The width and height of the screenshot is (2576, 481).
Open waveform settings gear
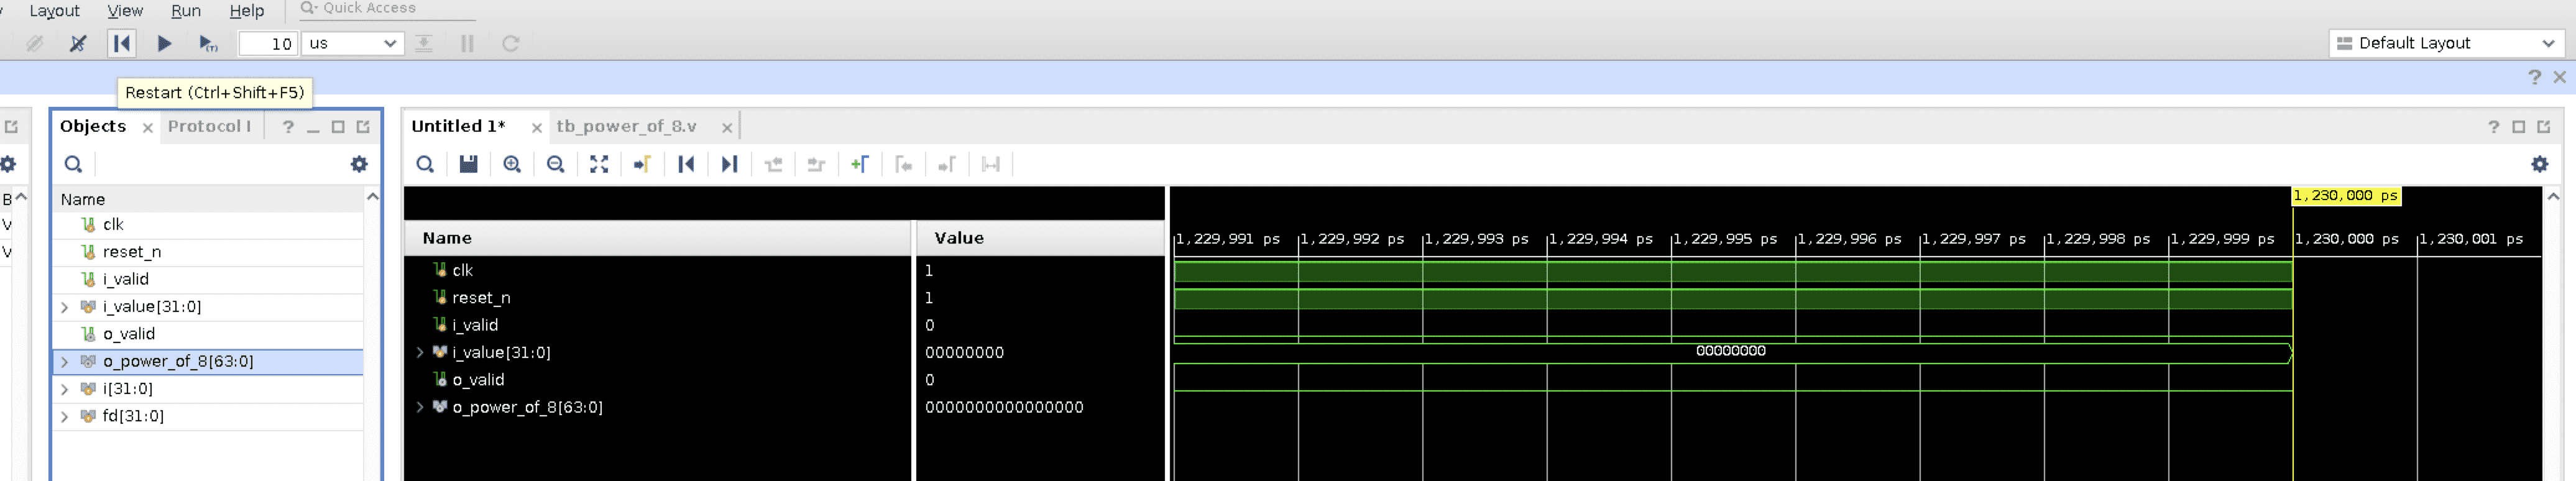(x=2539, y=164)
